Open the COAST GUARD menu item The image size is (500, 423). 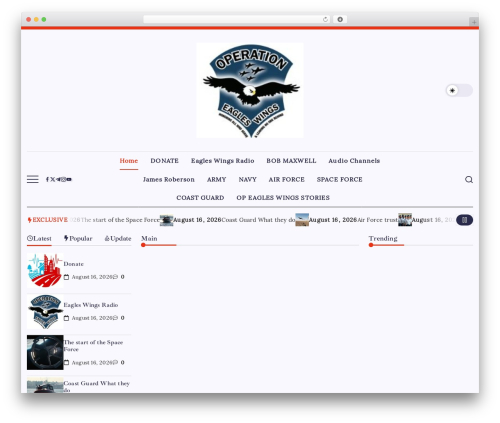(x=200, y=198)
